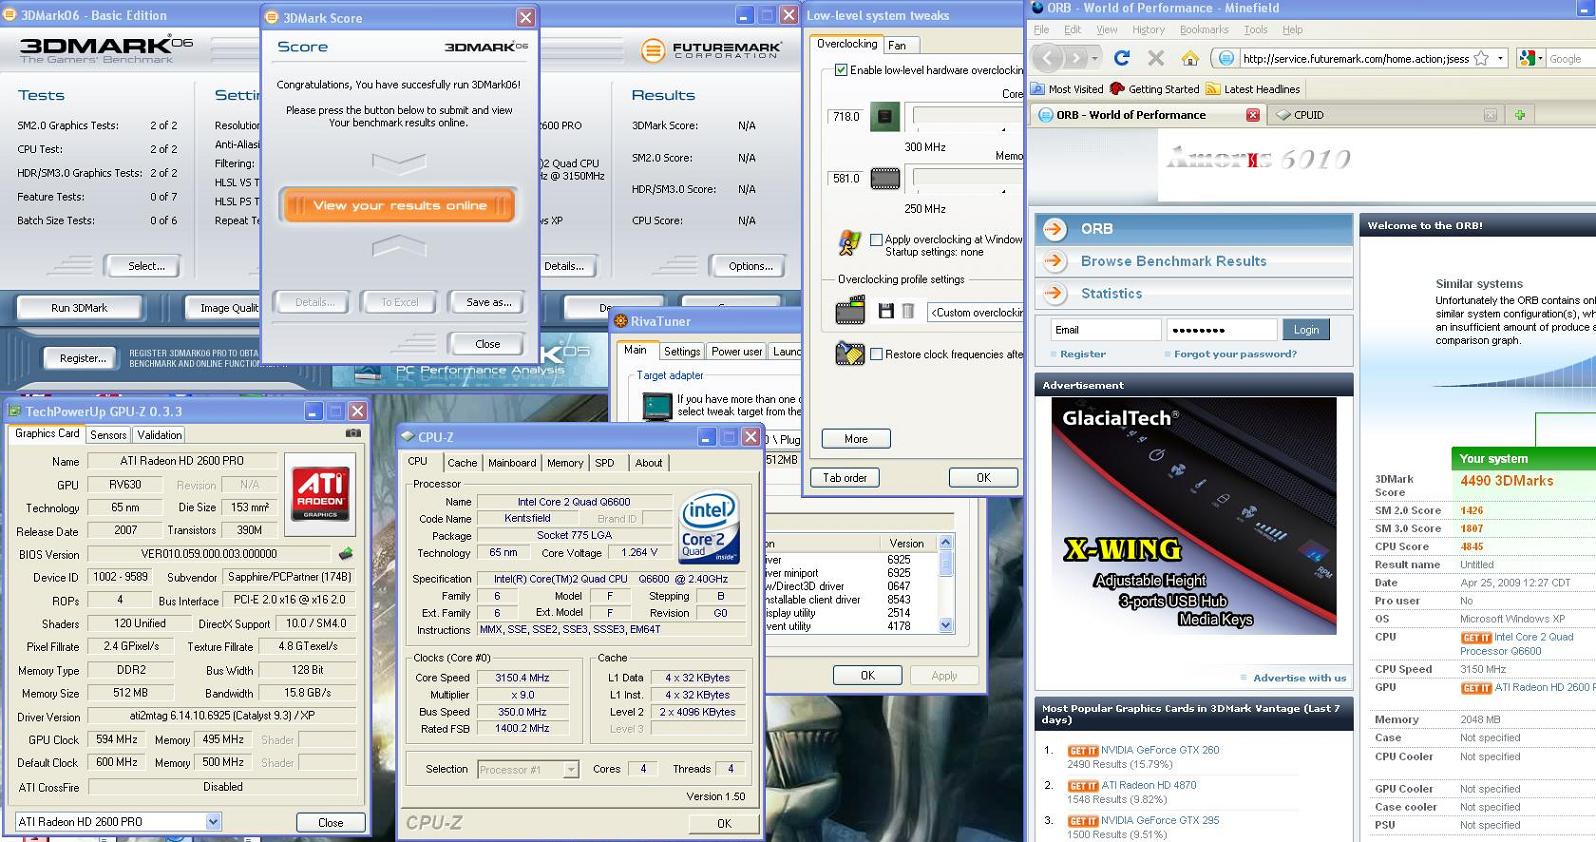Click the GPU-Z BIOS save chip icon
1596x842 pixels.
coord(346,553)
